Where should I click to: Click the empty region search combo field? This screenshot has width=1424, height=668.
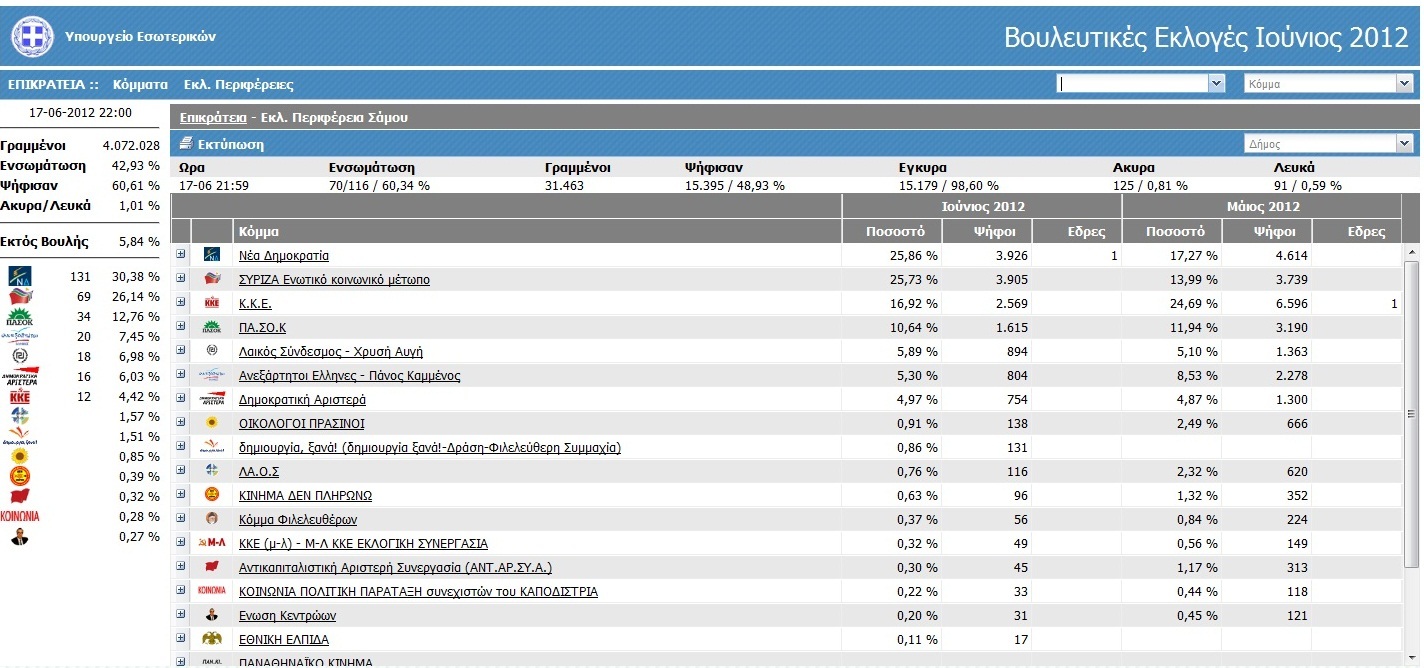(x=1133, y=84)
